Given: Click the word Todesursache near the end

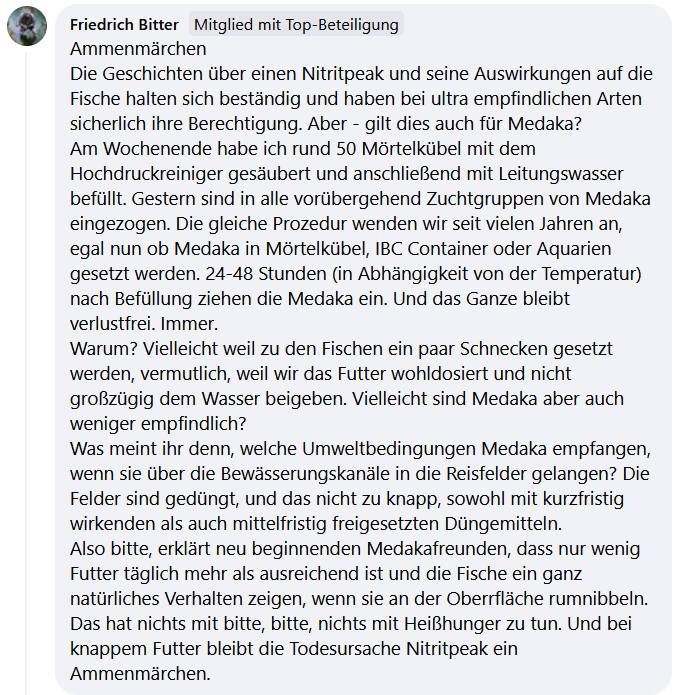Looking at the screenshot, I should point(345,649).
